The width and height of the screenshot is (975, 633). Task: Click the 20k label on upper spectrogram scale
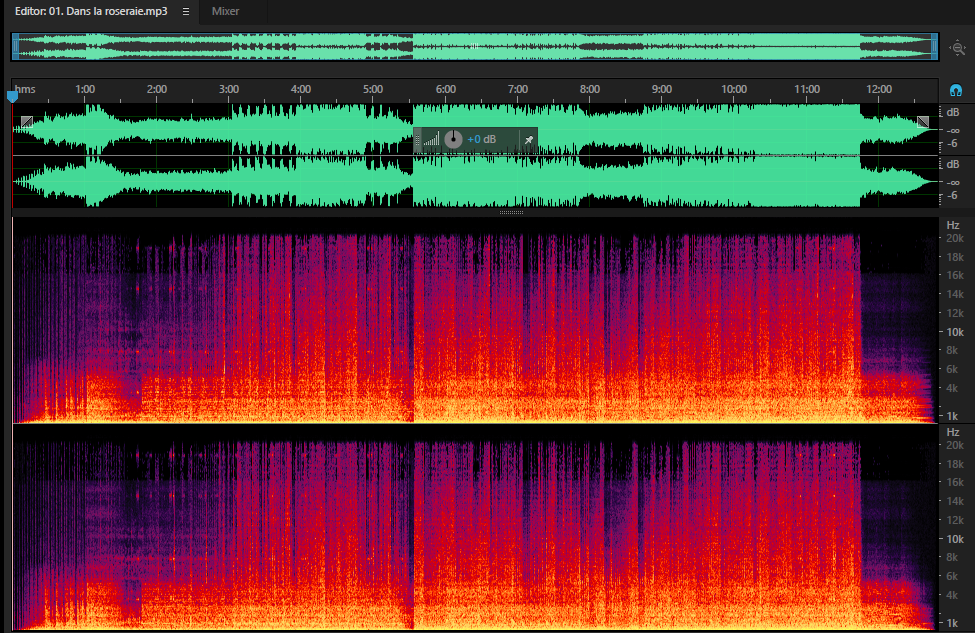[x=954, y=238]
